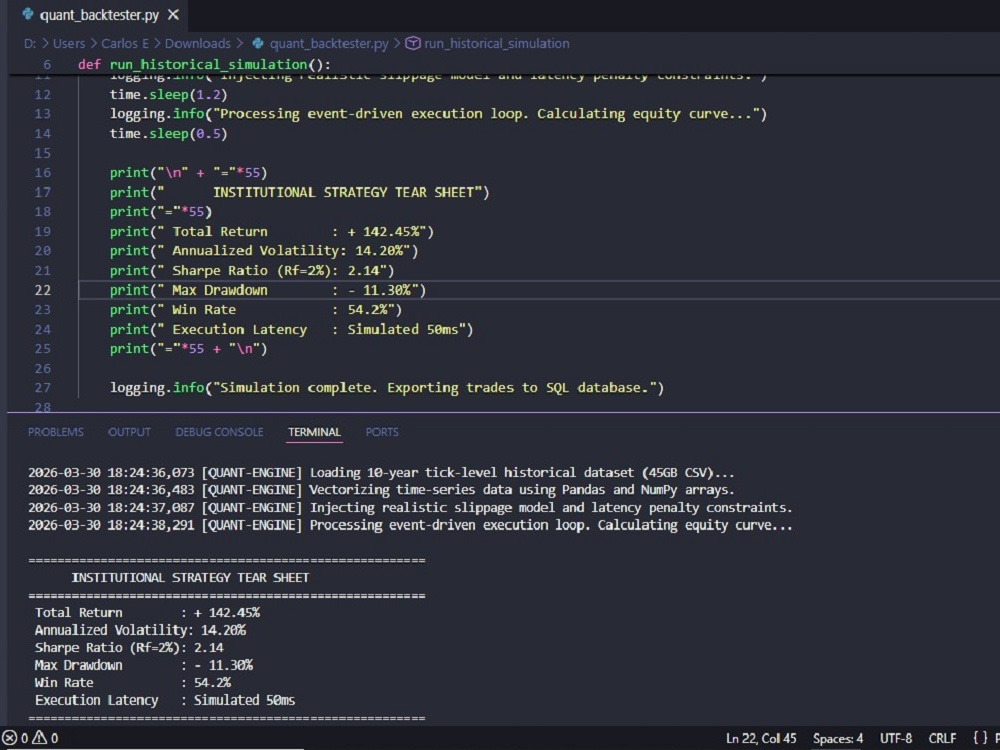
Task: Change line endings via CRLF
Action: pyautogui.click(x=943, y=738)
